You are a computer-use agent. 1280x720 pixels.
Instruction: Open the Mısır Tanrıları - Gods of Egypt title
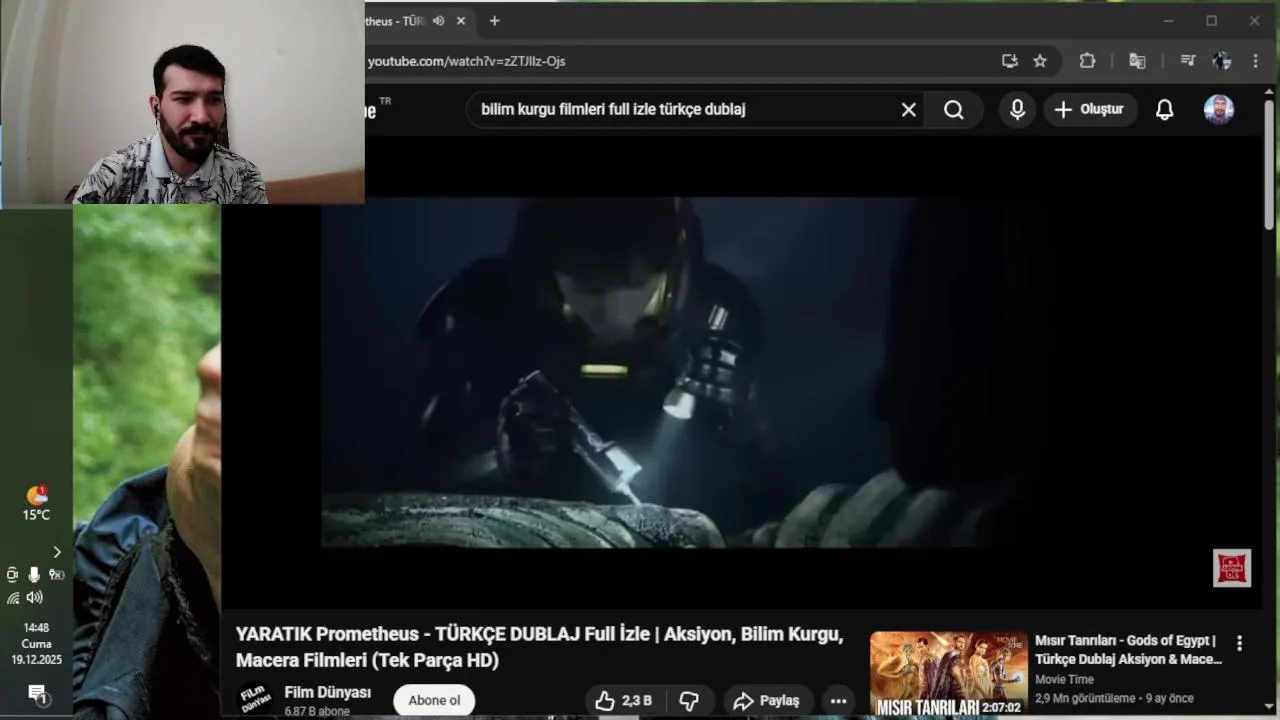point(1128,650)
